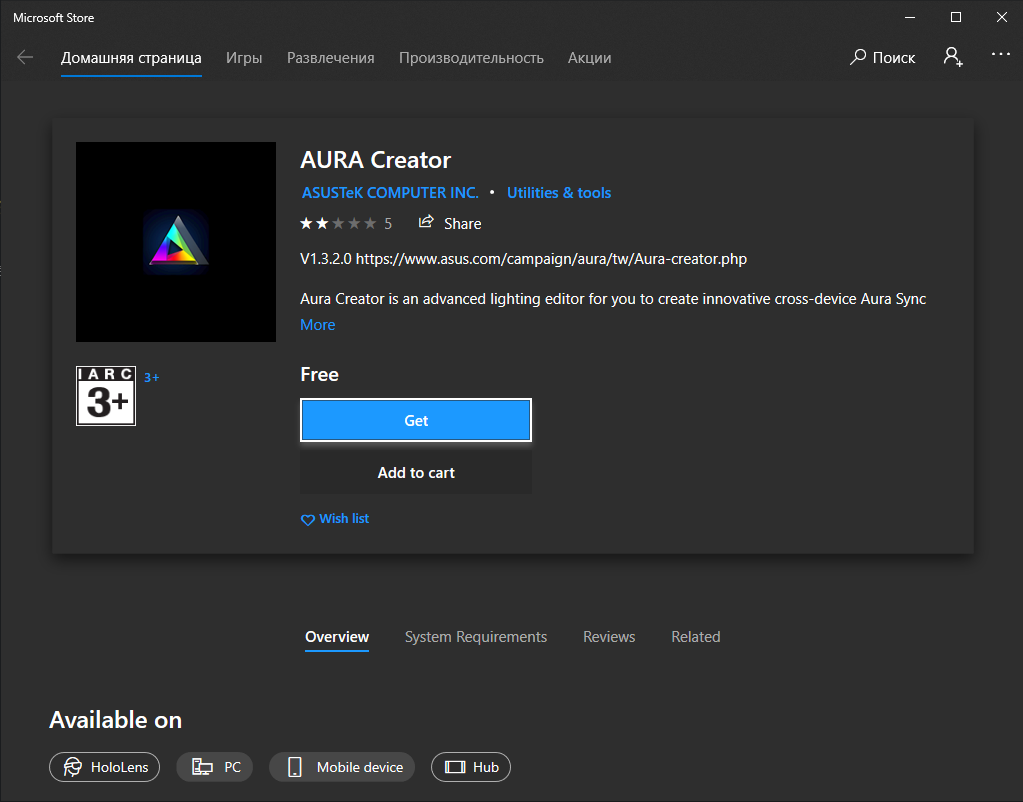Switch to System Requirements tab
This screenshot has height=802, width=1023.
476,637
